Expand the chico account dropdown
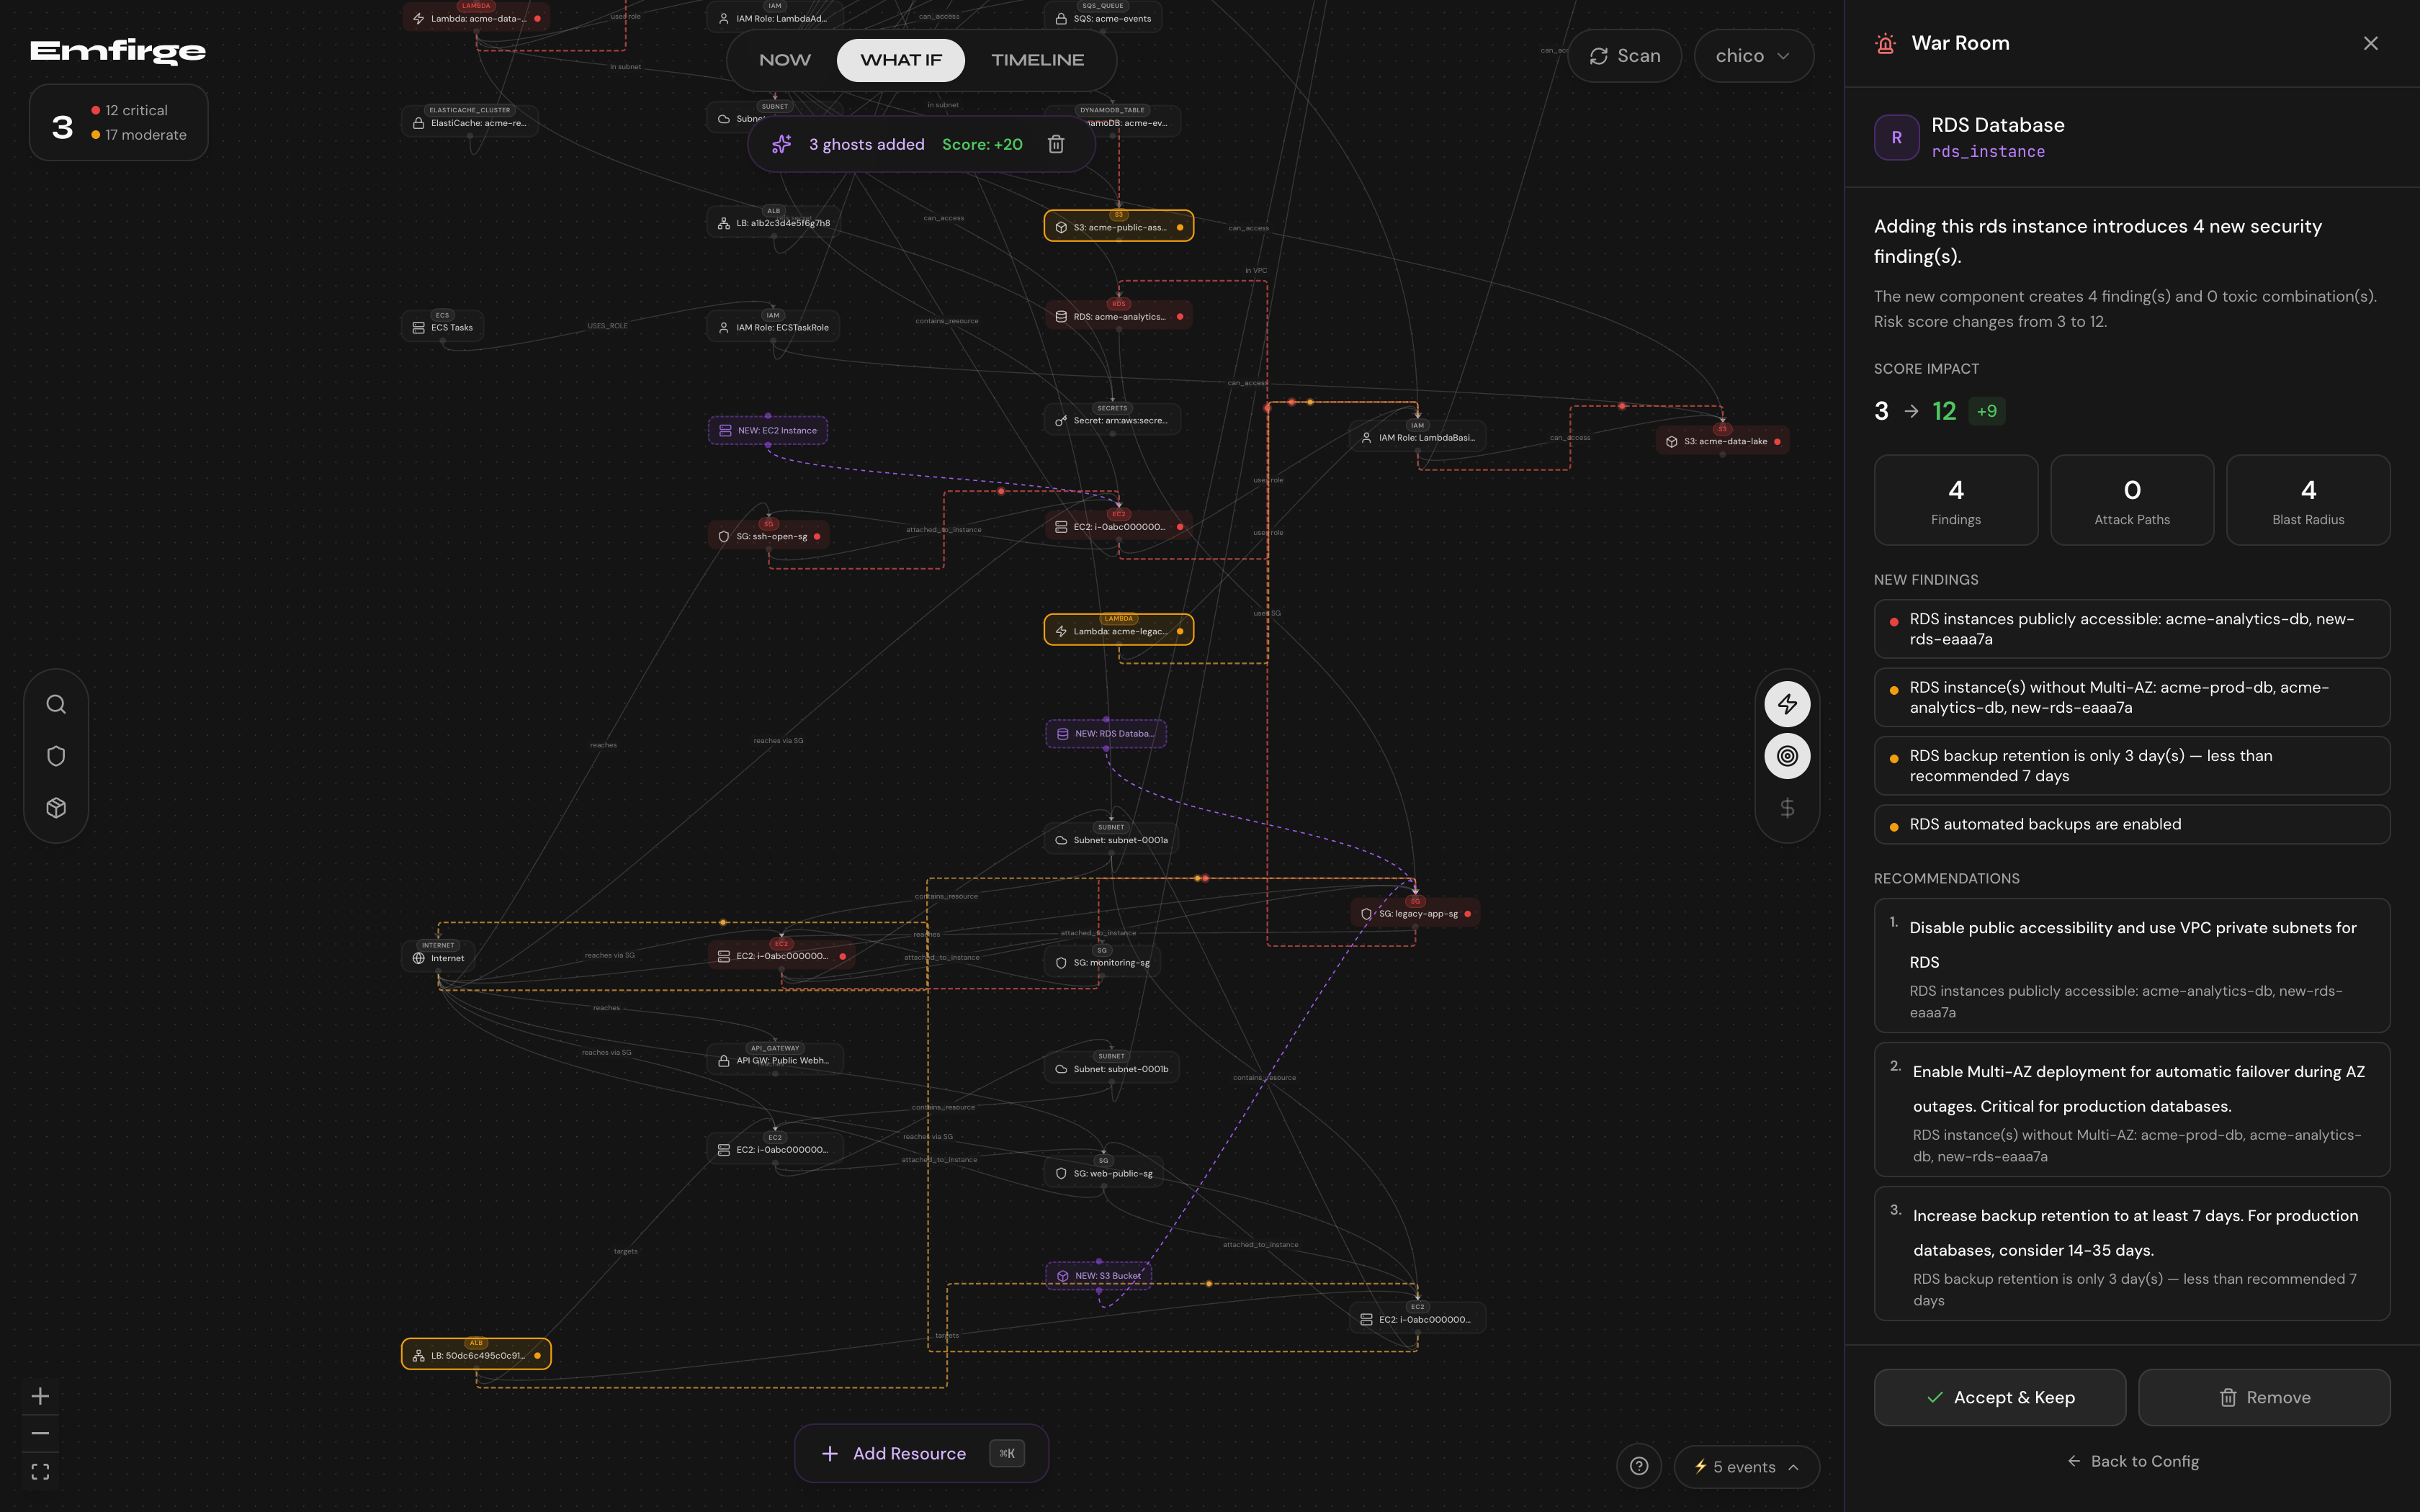The height and width of the screenshot is (1512, 2420). (1753, 56)
